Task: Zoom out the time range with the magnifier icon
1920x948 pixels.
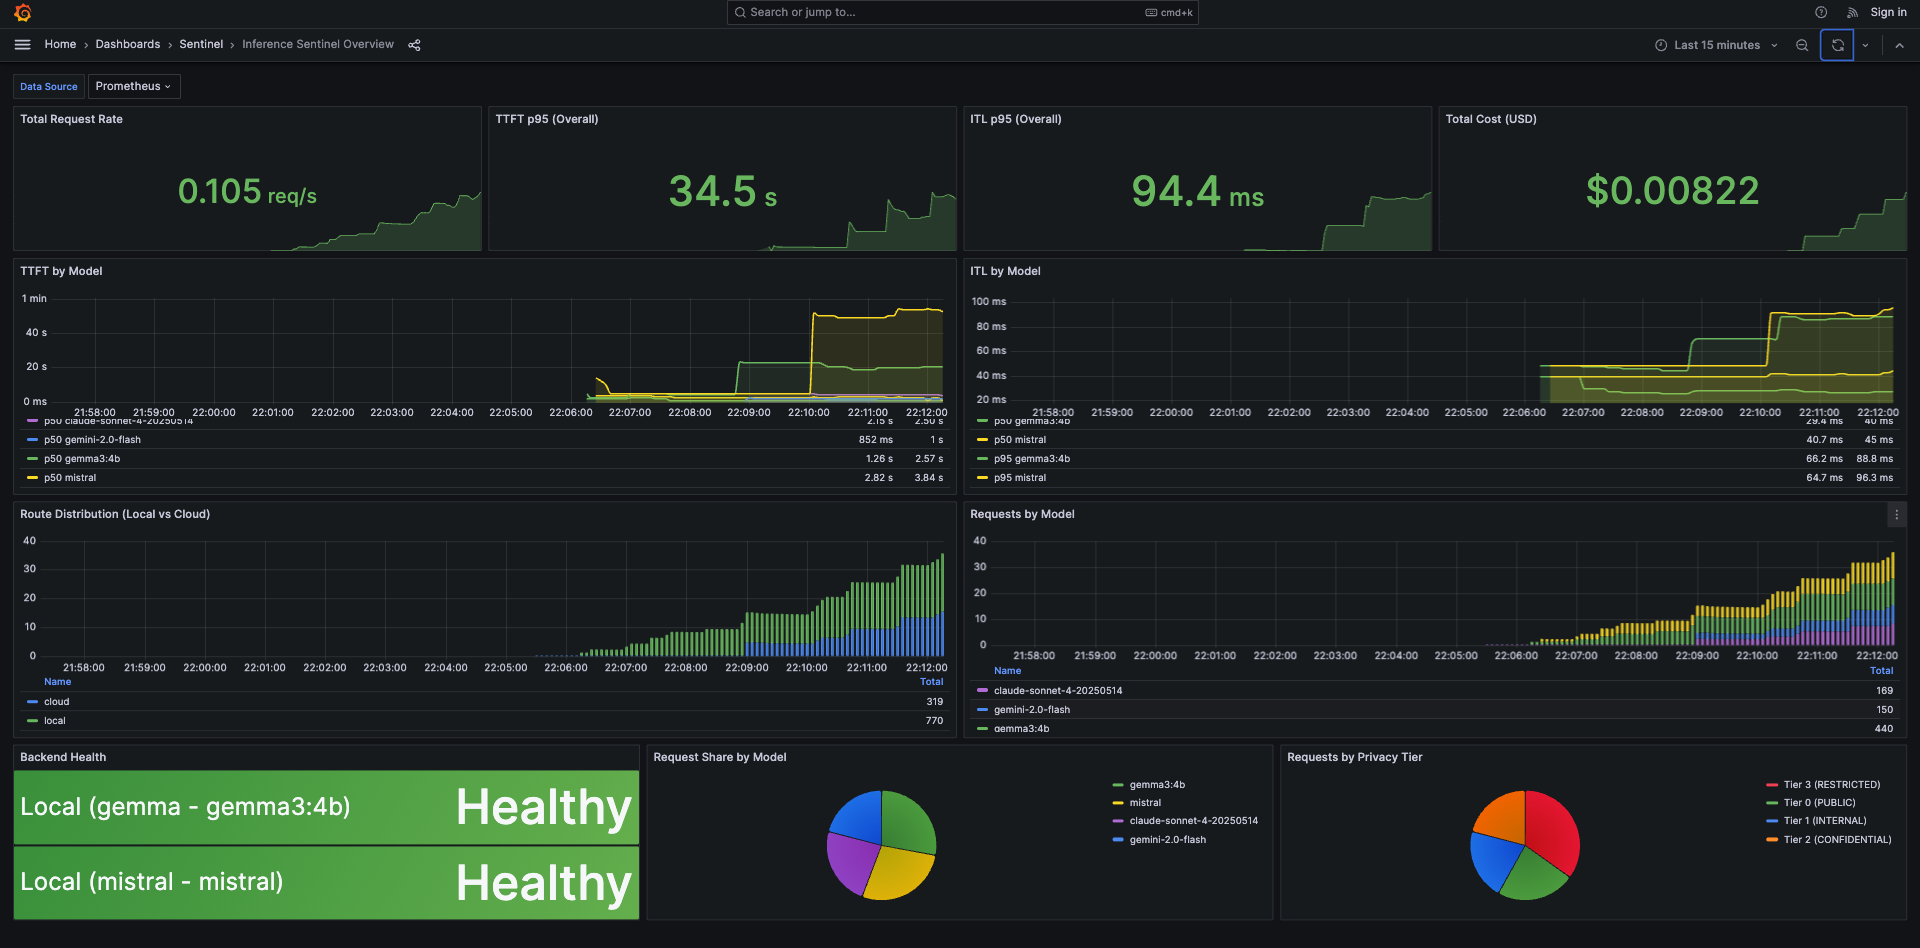Action: tap(1801, 45)
